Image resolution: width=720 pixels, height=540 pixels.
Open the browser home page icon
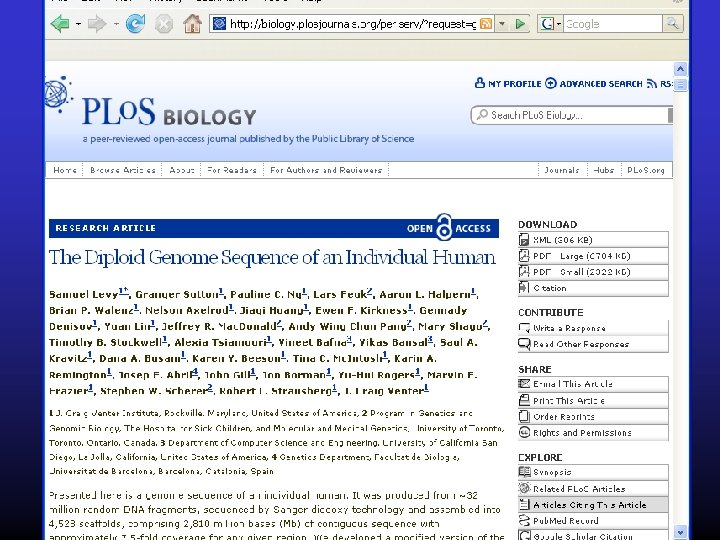tap(192, 23)
